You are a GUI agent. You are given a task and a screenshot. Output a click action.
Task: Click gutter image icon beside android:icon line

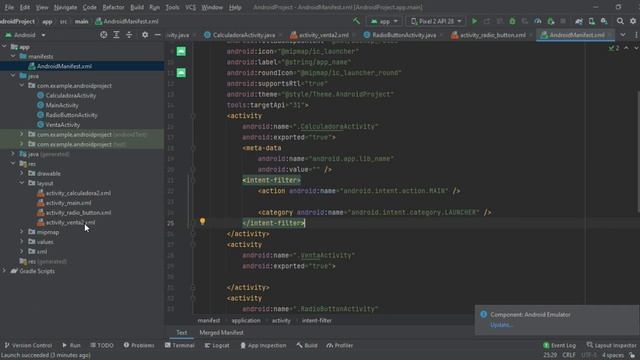181,51
